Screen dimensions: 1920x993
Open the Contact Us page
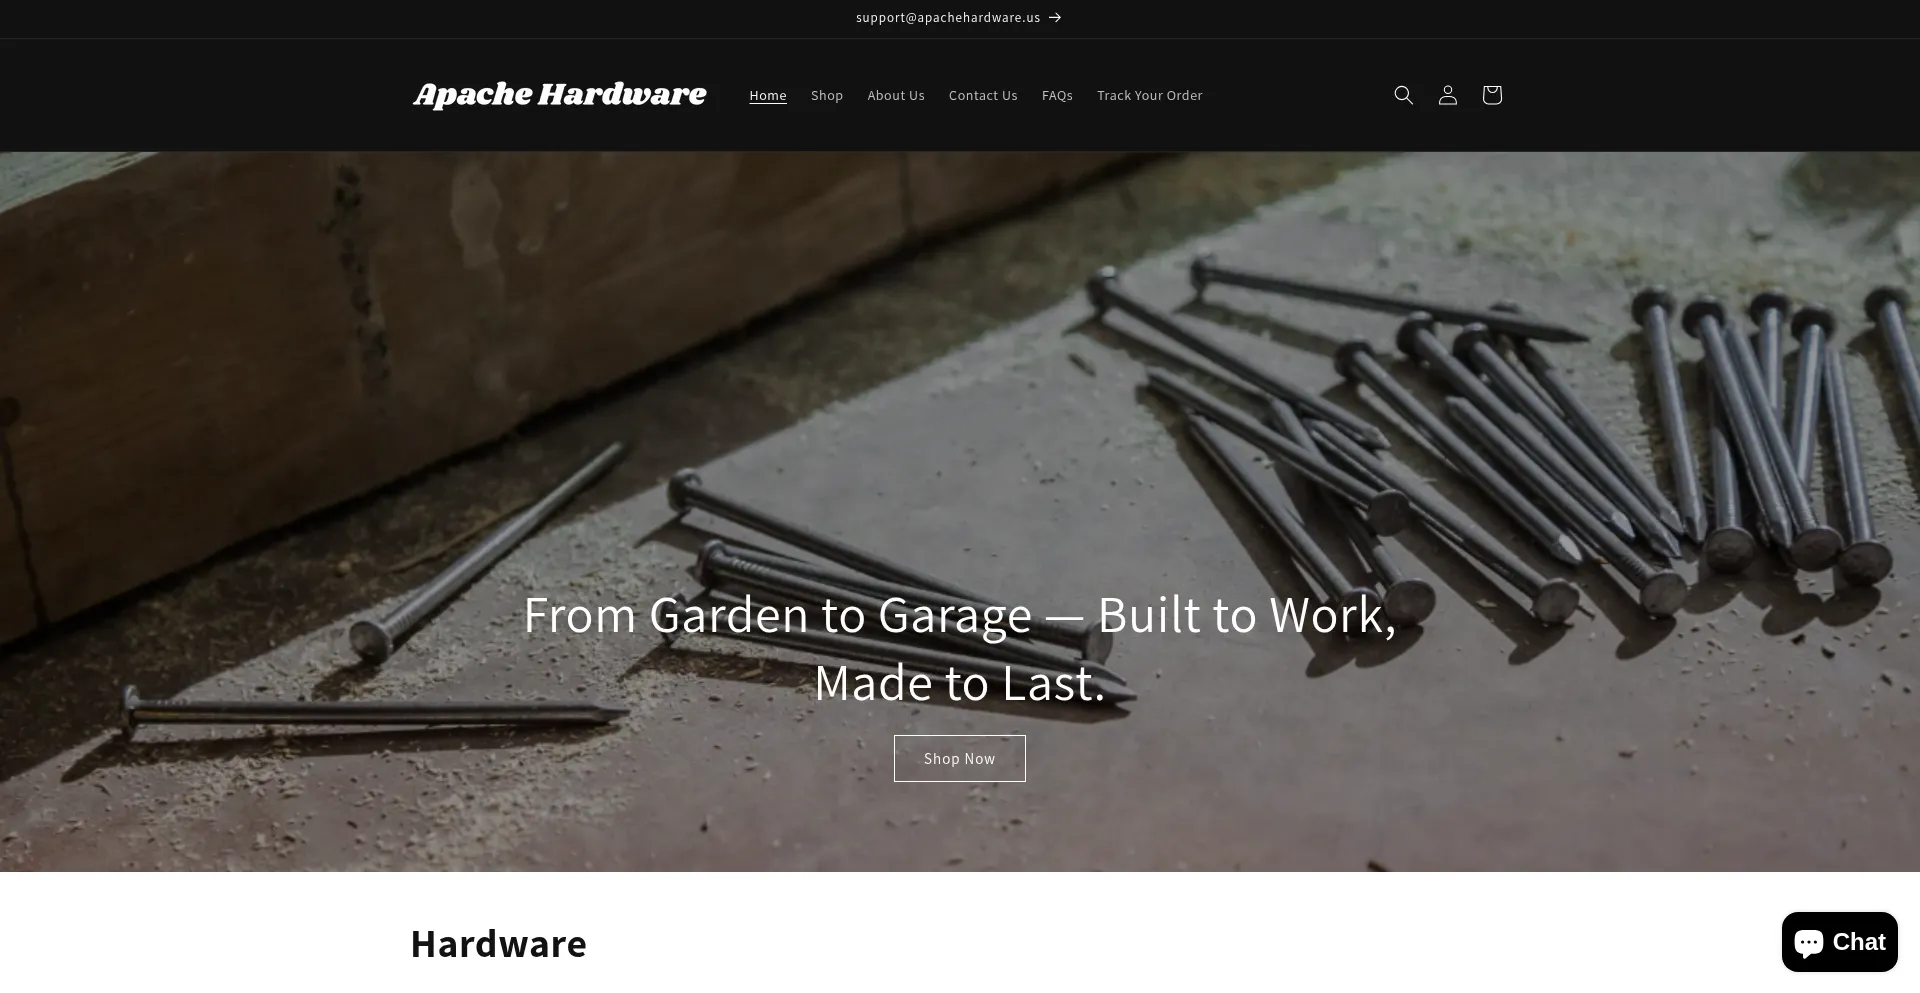[983, 96]
